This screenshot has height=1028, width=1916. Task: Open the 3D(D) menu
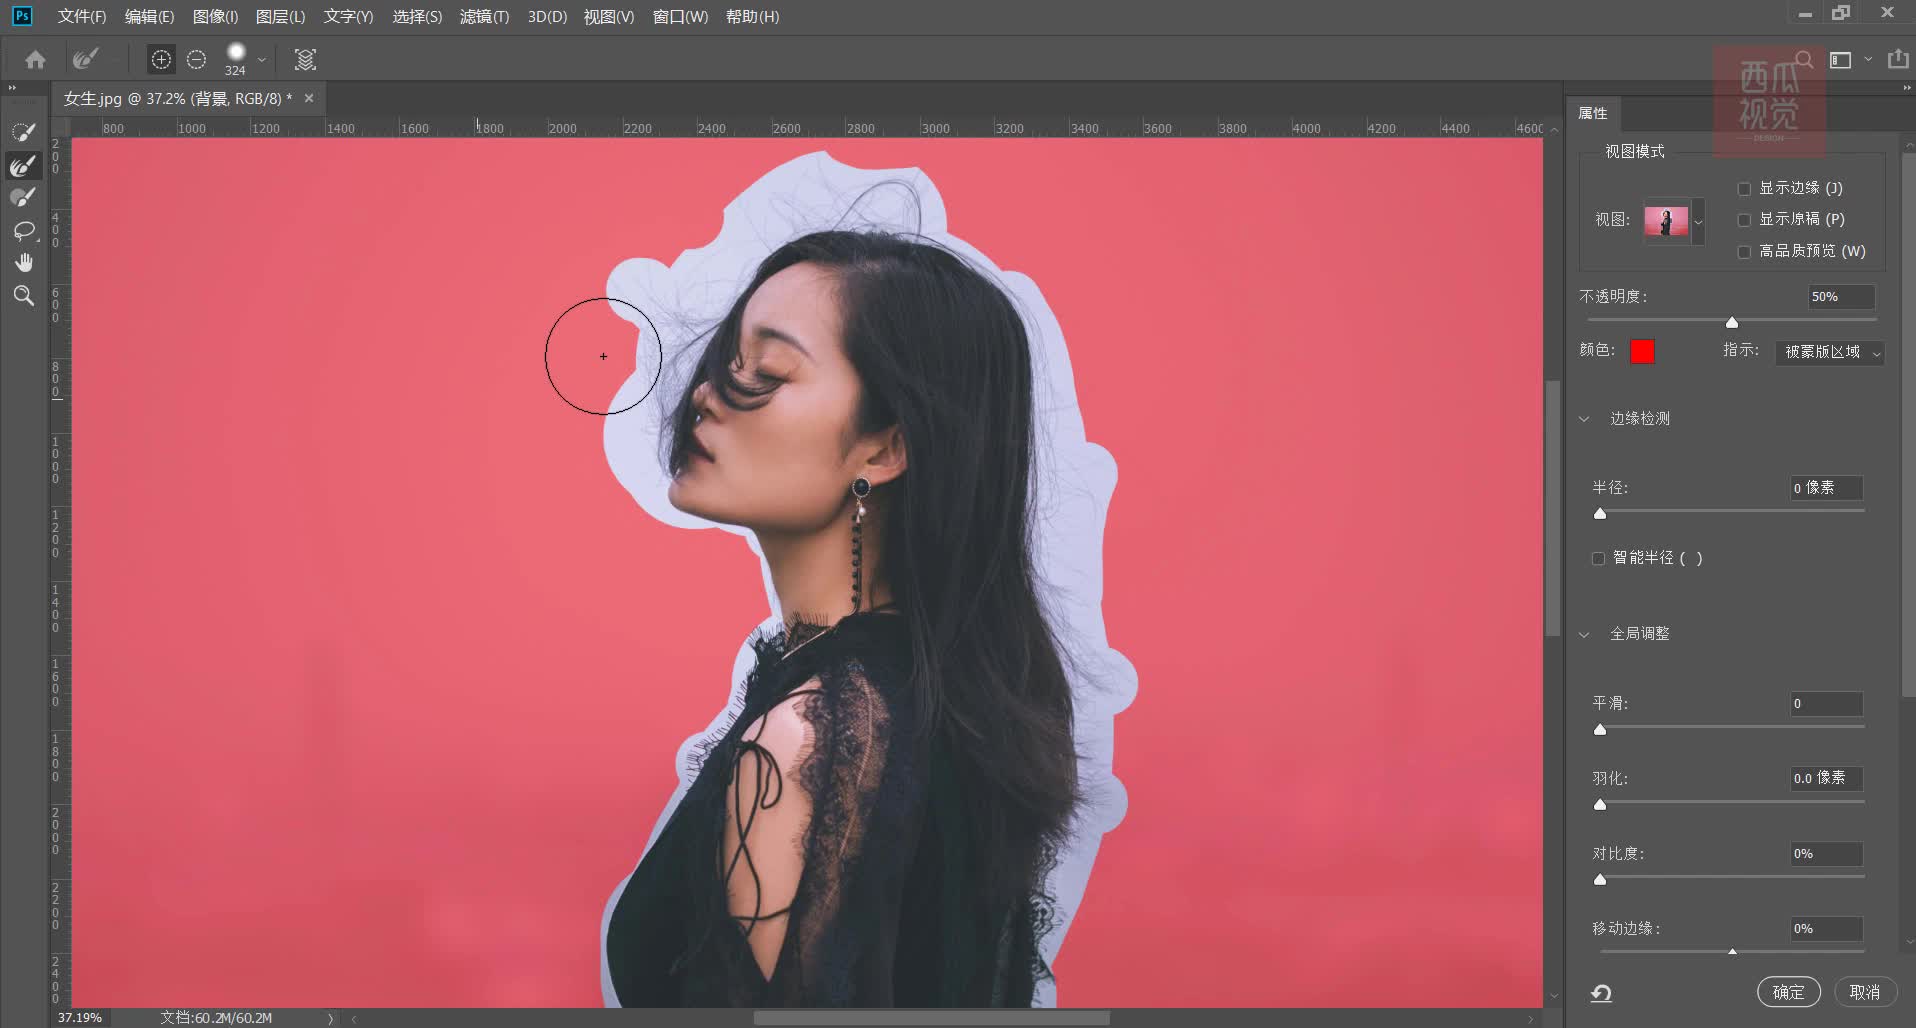click(x=547, y=16)
